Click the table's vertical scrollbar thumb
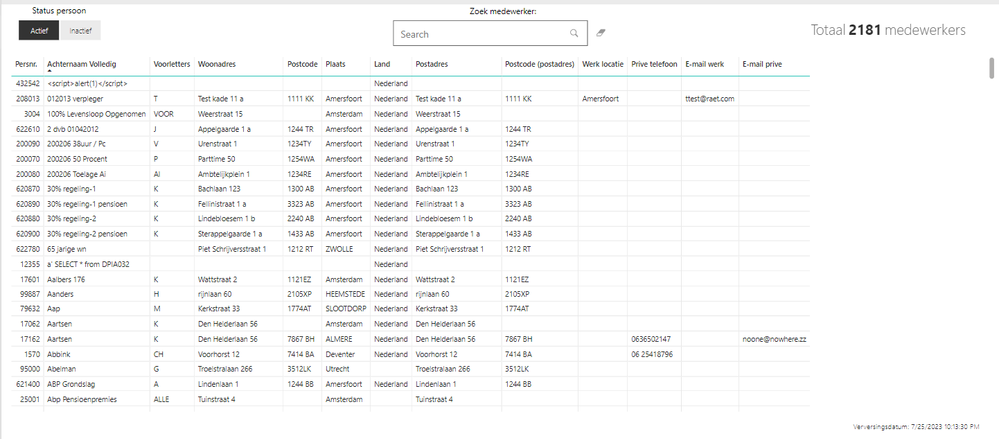 [991, 68]
